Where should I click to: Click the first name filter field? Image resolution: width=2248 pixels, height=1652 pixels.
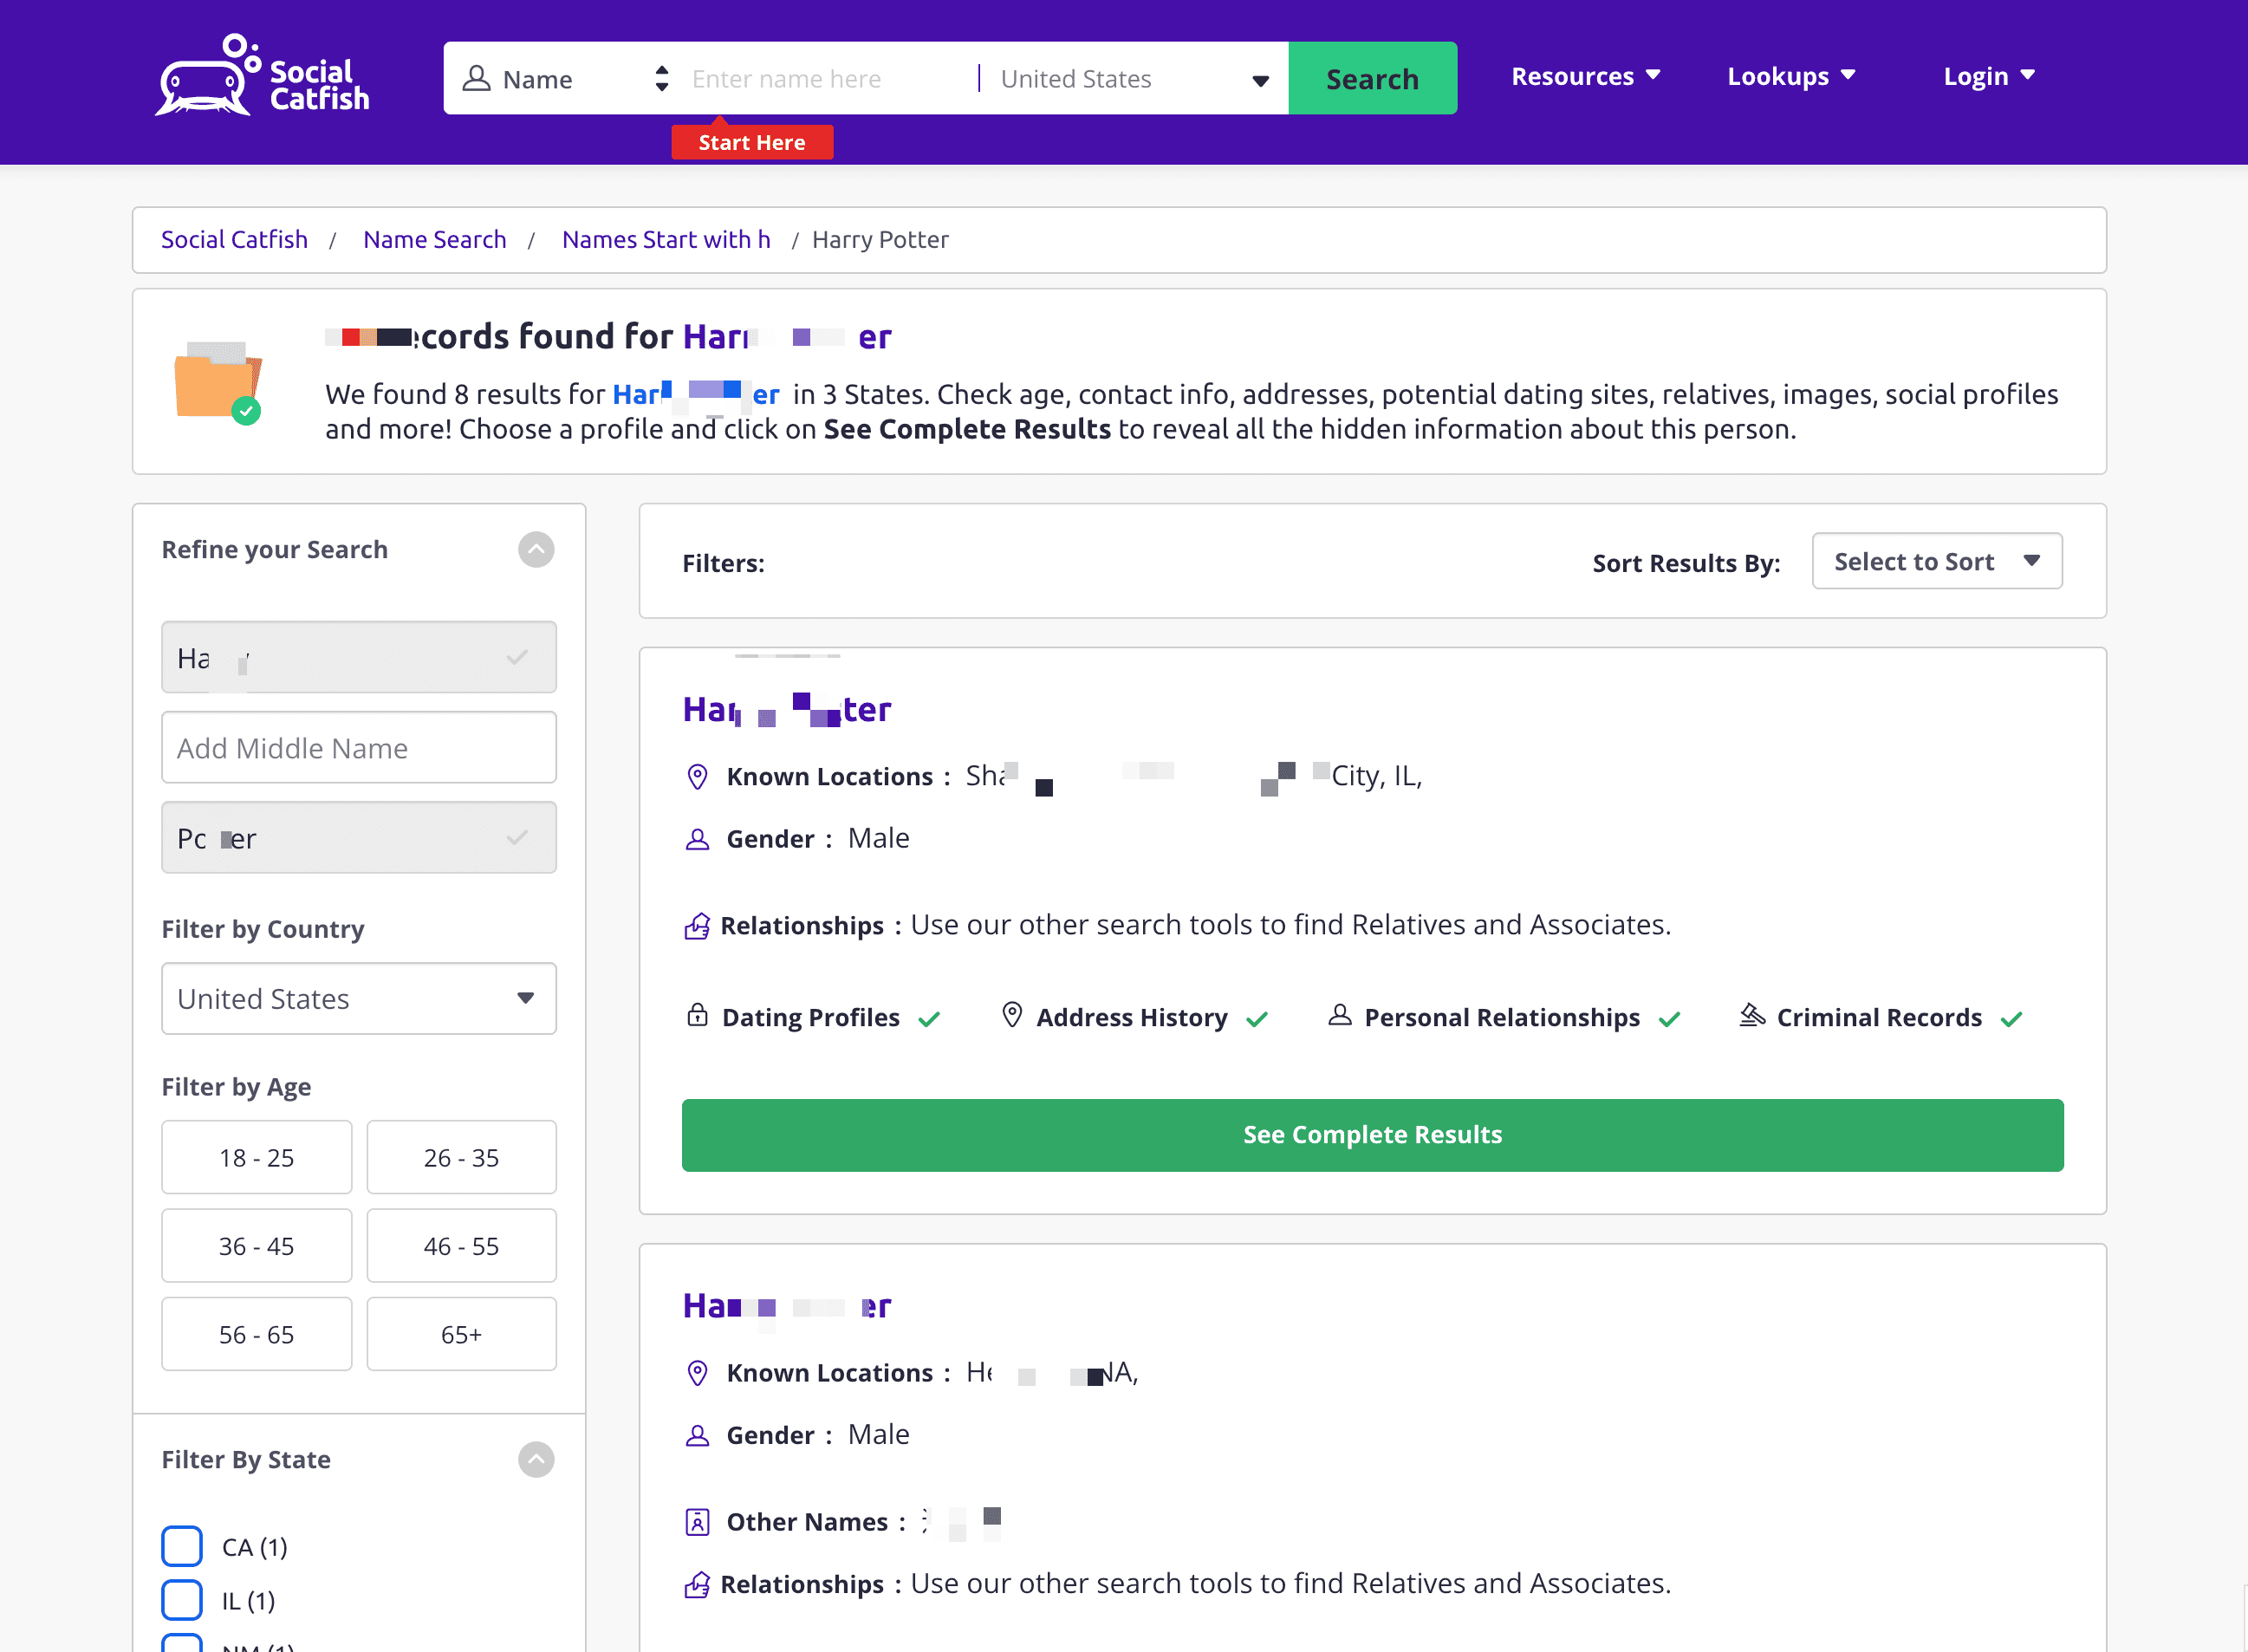359,658
